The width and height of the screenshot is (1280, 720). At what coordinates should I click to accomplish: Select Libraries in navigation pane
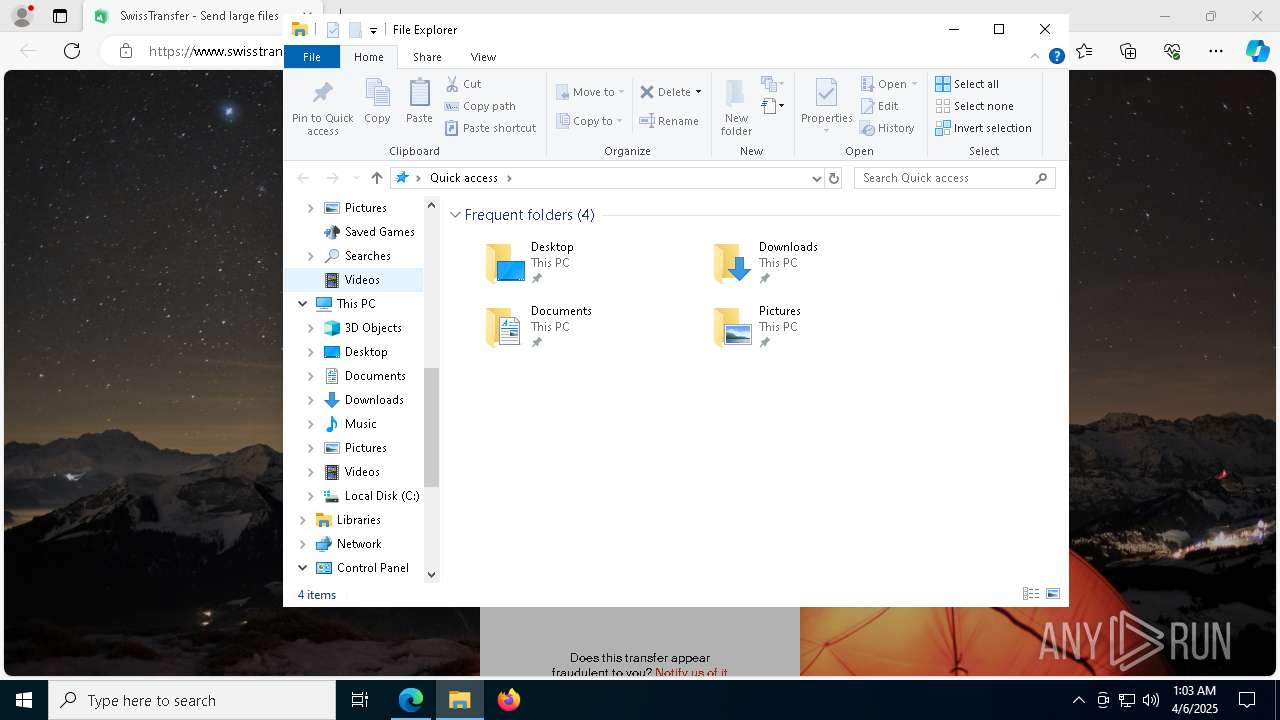point(358,520)
